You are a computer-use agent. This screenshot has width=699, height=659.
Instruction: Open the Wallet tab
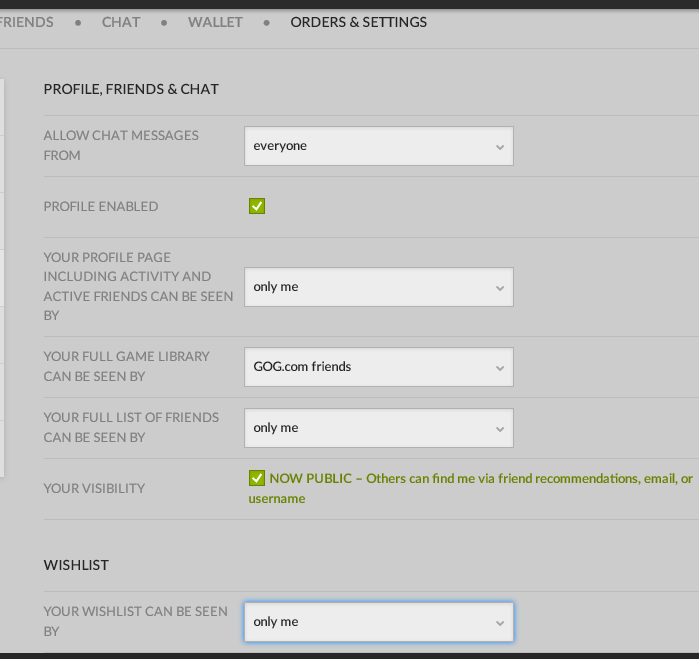point(215,22)
